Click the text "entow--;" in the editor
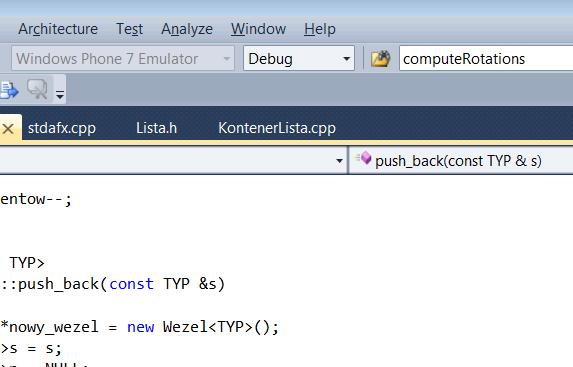Image resolution: width=573 pixels, height=367 pixels. click(36, 200)
